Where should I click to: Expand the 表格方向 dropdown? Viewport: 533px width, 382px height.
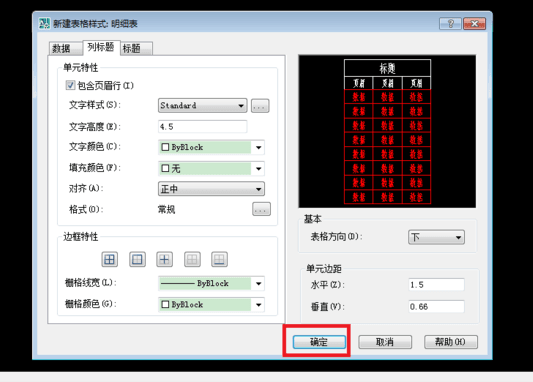click(x=436, y=237)
